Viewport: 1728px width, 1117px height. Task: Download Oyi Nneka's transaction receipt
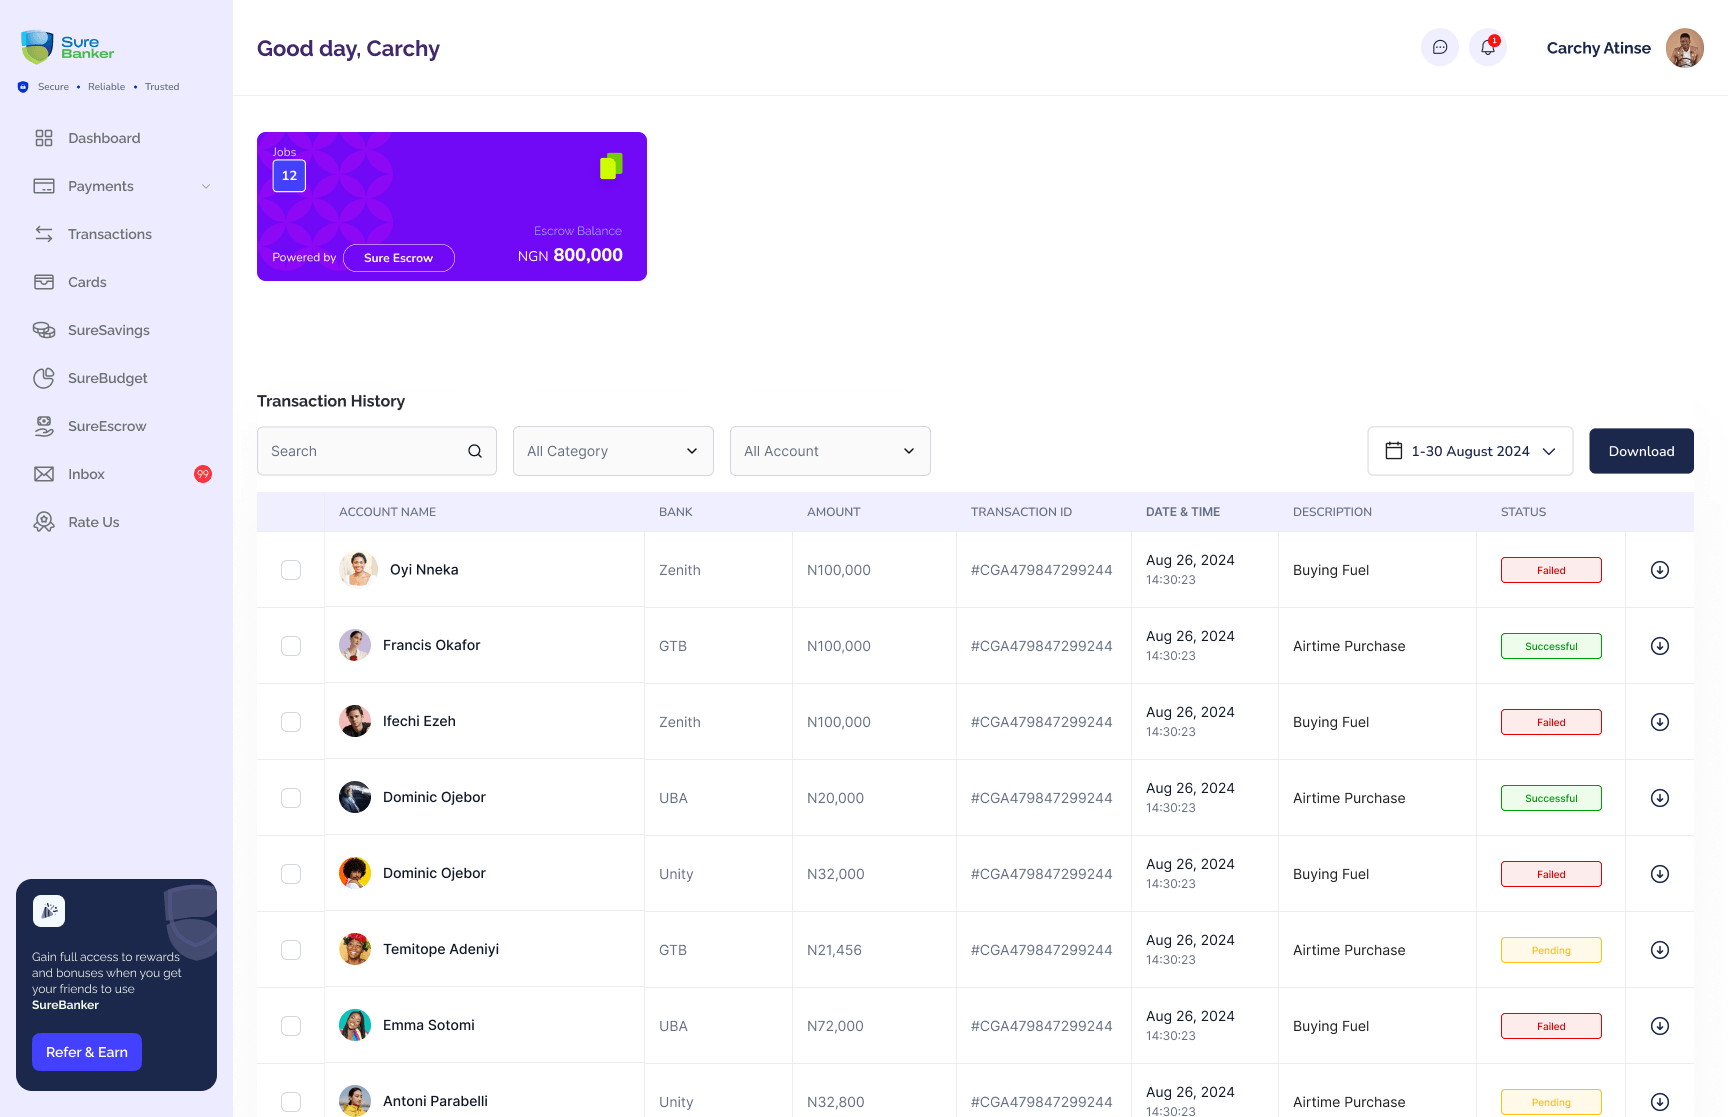[x=1660, y=570]
